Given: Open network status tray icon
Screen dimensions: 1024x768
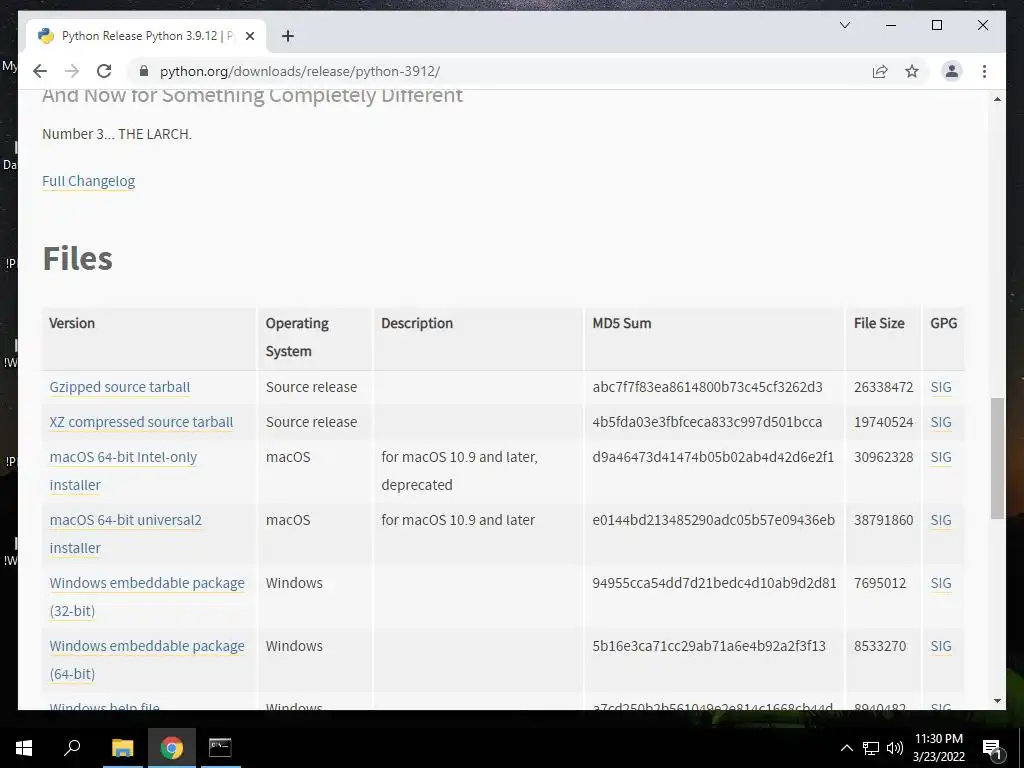Looking at the screenshot, I should [871, 748].
